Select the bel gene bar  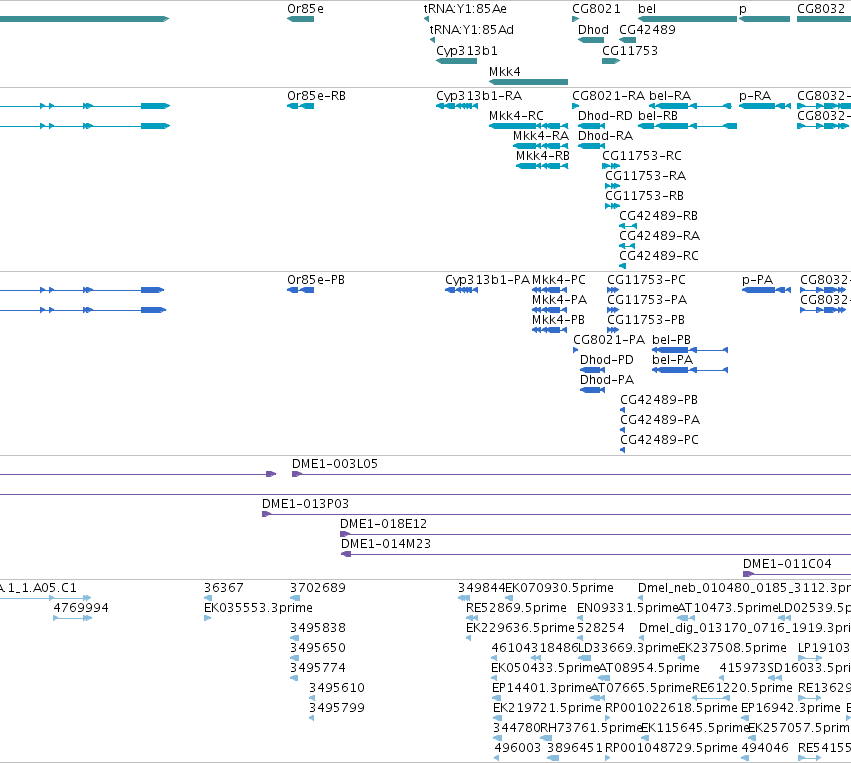pyautogui.click(x=687, y=19)
